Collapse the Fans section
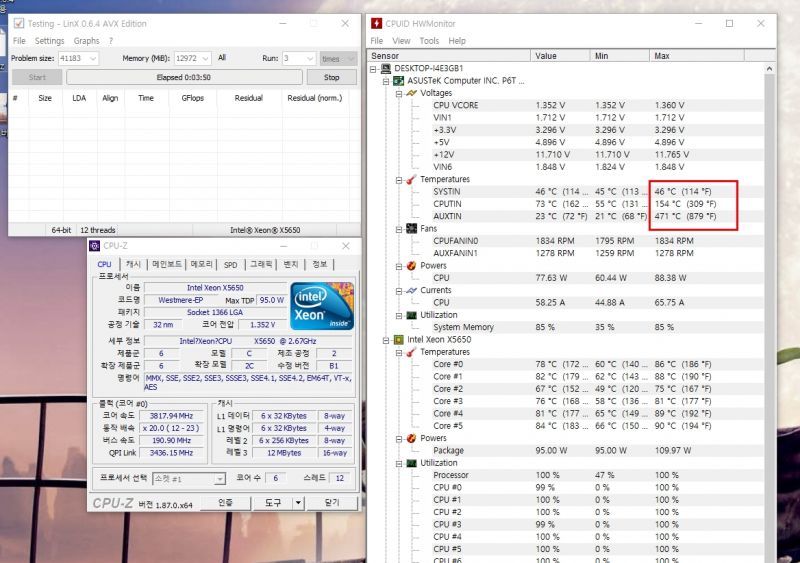This screenshot has height=563, width=800. click(399, 229)
